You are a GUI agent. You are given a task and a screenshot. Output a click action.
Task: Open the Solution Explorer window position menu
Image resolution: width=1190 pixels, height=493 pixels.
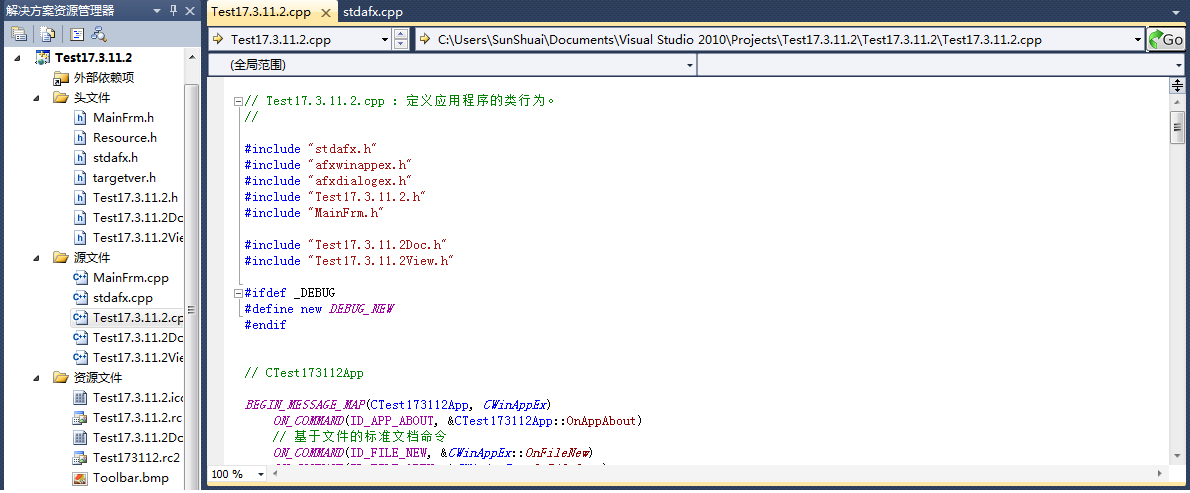click(x=157, y=11)
